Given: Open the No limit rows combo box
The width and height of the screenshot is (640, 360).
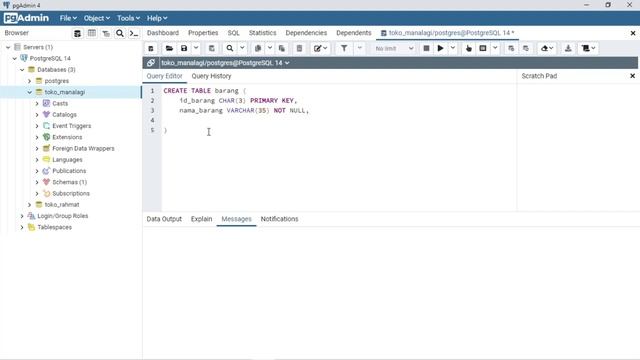Looking at the screenshot, I should (x=394, y=48).
